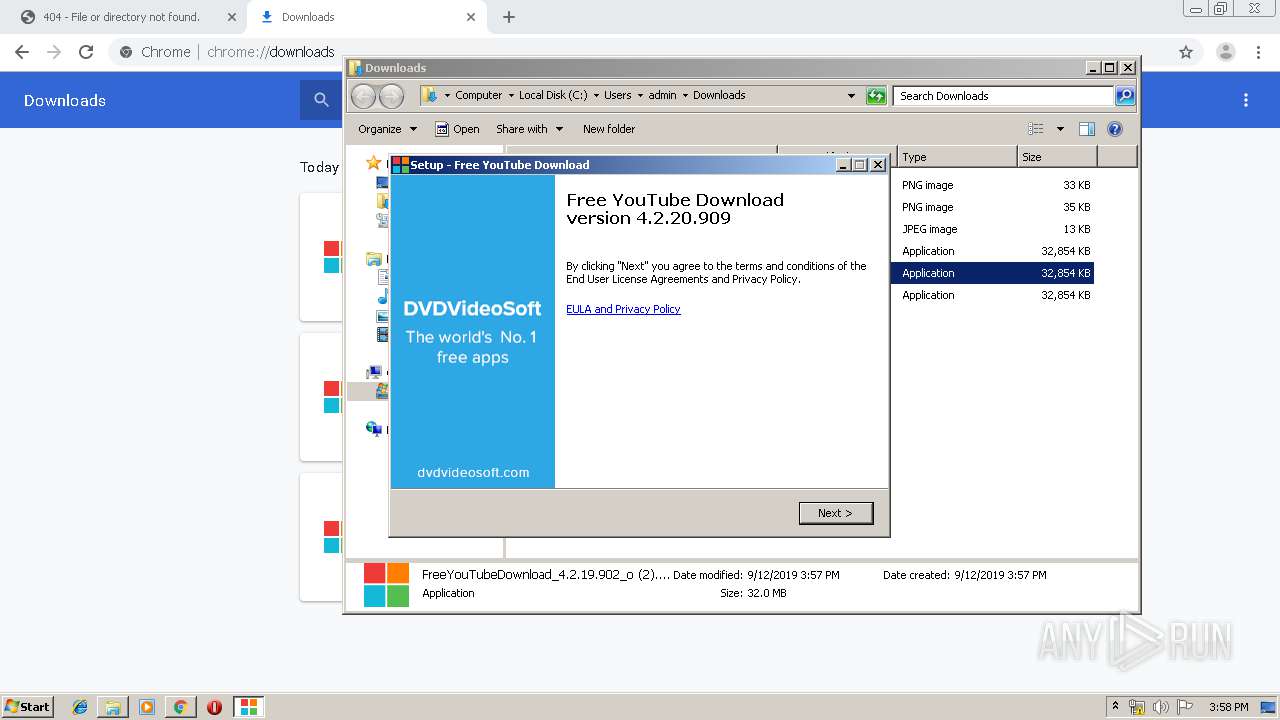This screenshot has height=720, width=1280.
Task: Expand the arrow before Computer in breadcrumb
Action: [447, 96]
